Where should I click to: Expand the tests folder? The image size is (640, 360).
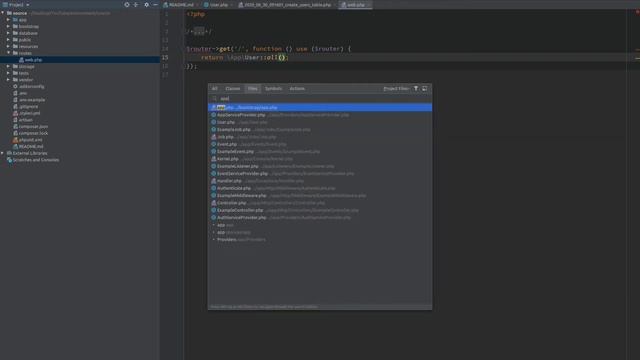tap(9, 73)
